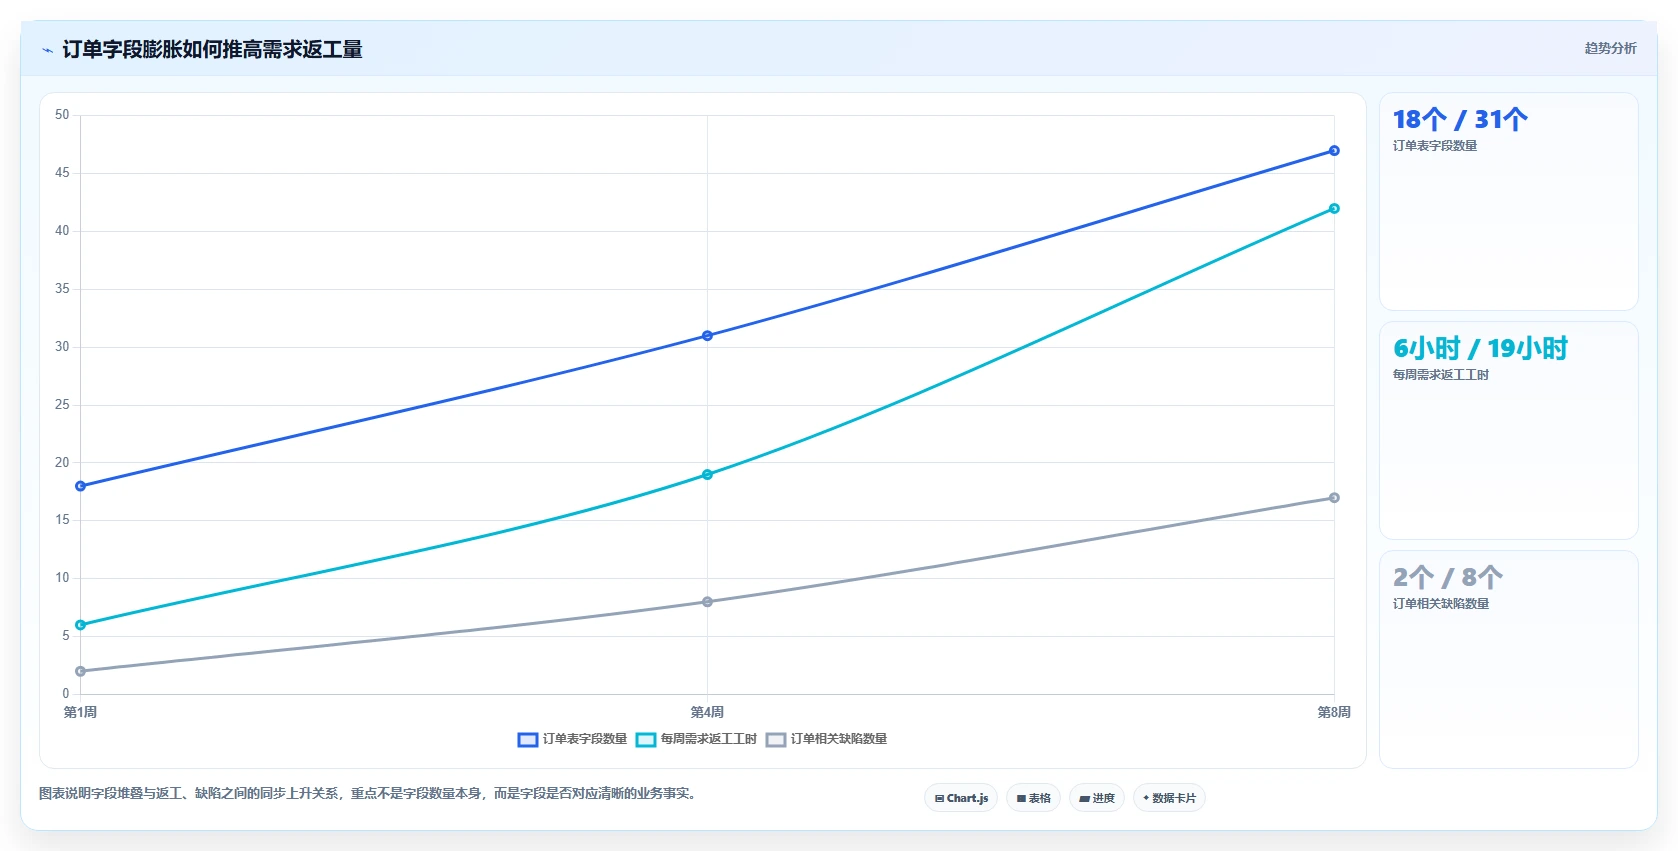Toggle the 订单表字段数量 legend item

point(572,739)
